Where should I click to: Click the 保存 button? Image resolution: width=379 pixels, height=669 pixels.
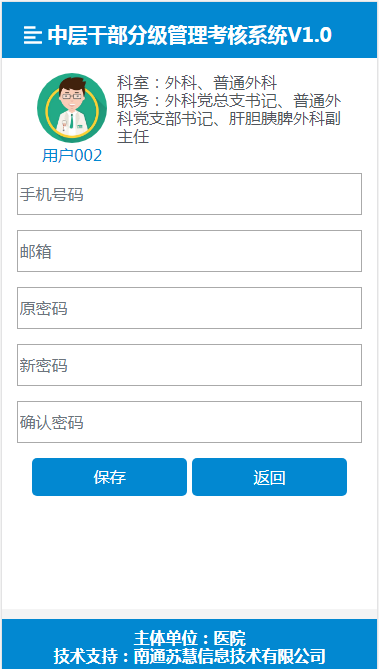point(109,477)
